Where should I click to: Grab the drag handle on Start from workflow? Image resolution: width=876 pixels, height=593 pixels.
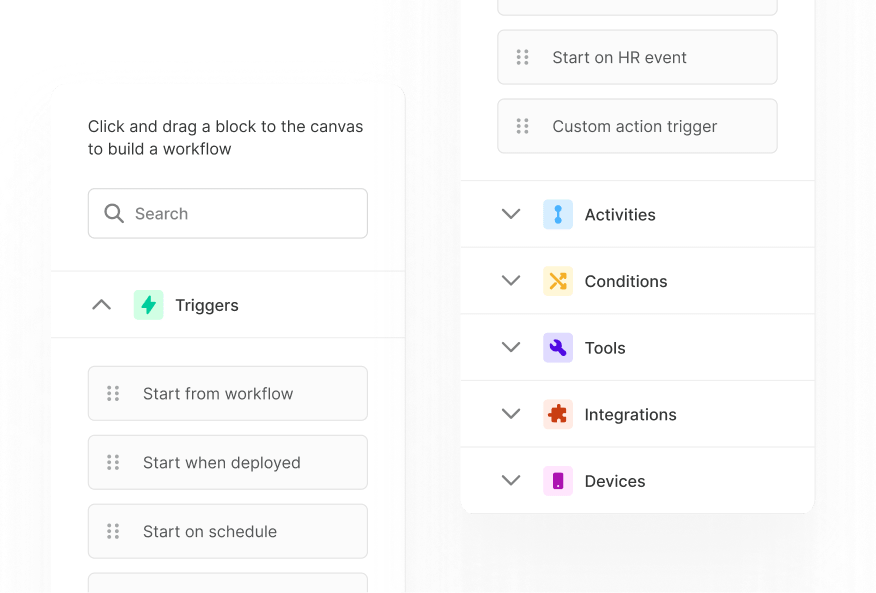click(x=113, y=393)
